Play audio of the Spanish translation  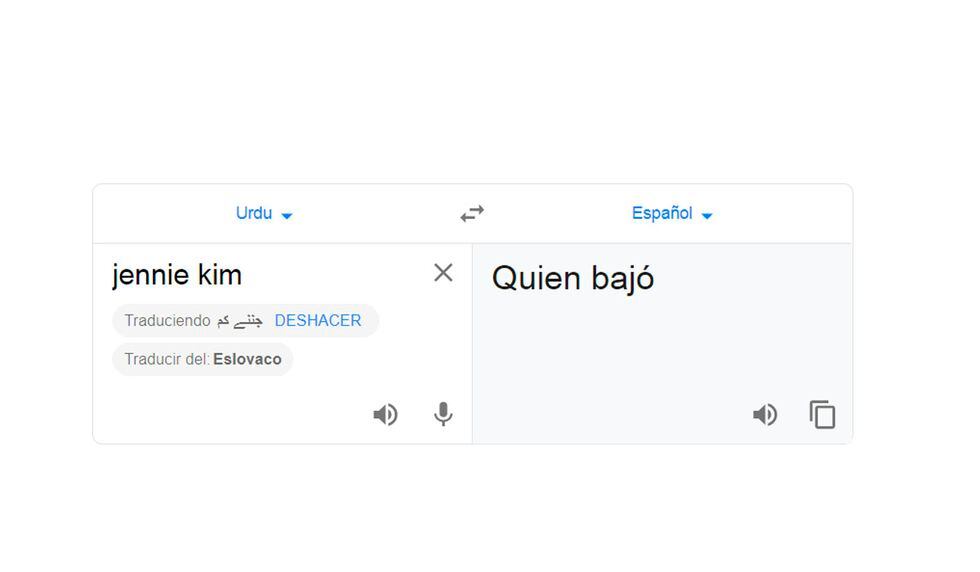coord(765,415)
